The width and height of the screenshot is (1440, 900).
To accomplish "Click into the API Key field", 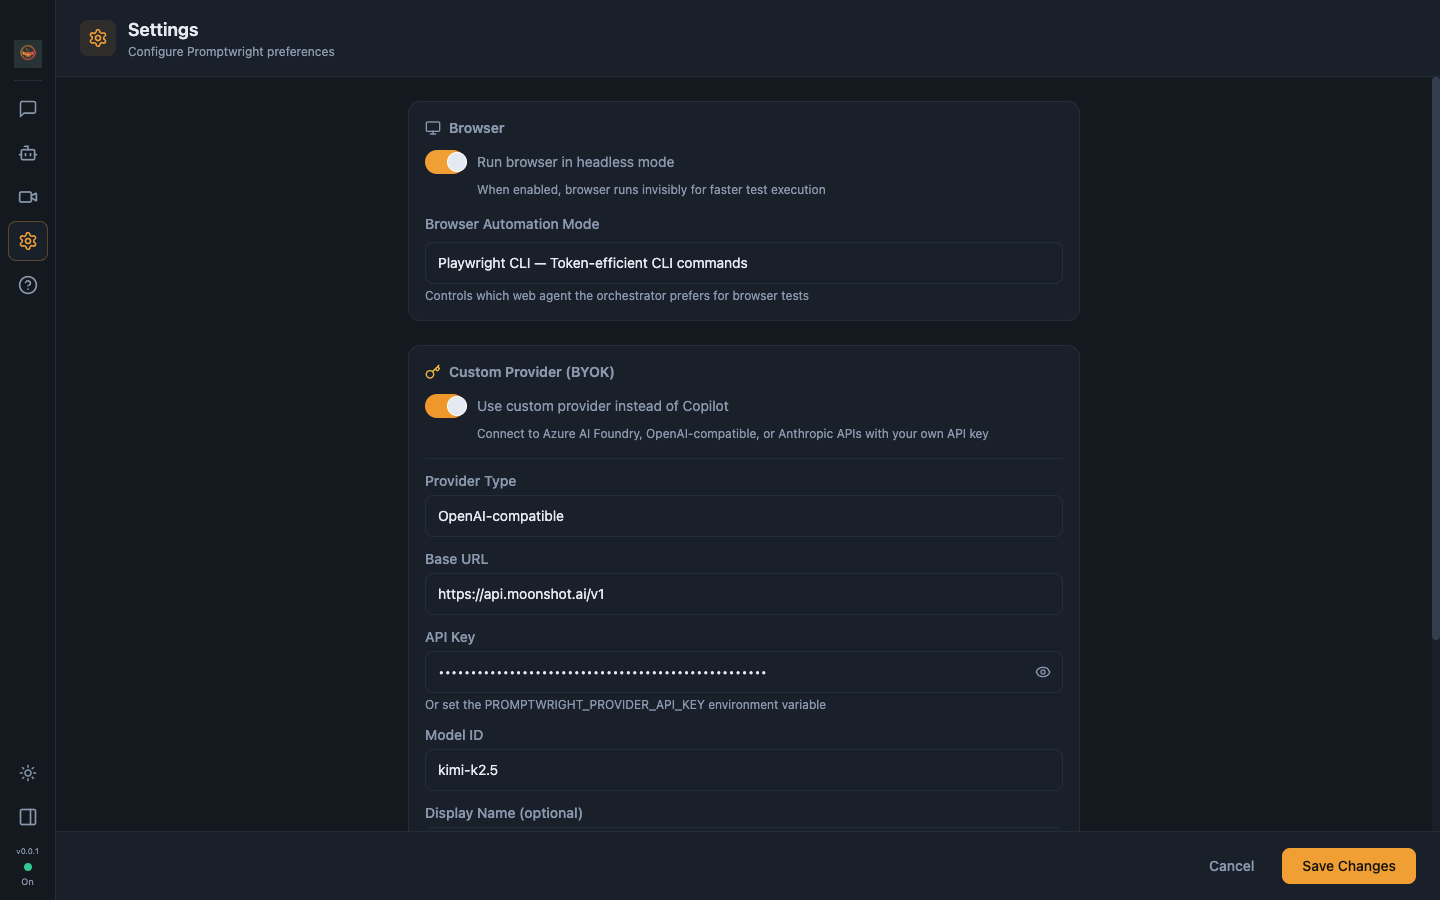I will (x=728, y=672).
